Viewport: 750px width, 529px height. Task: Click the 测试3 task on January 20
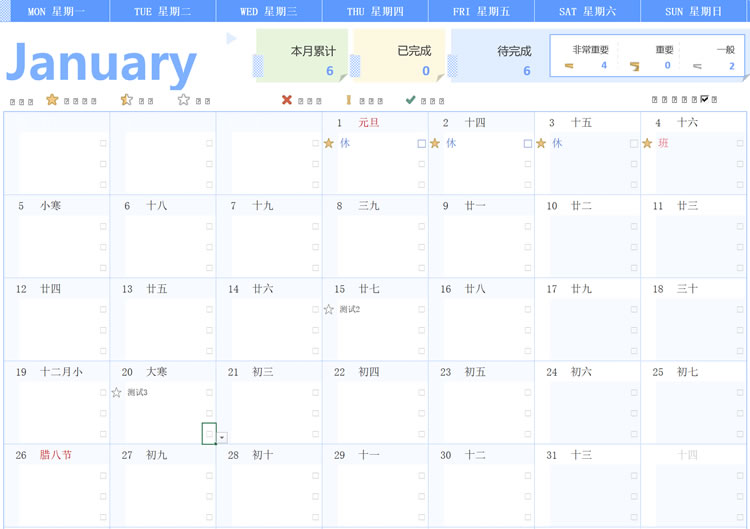pos(137,393)
